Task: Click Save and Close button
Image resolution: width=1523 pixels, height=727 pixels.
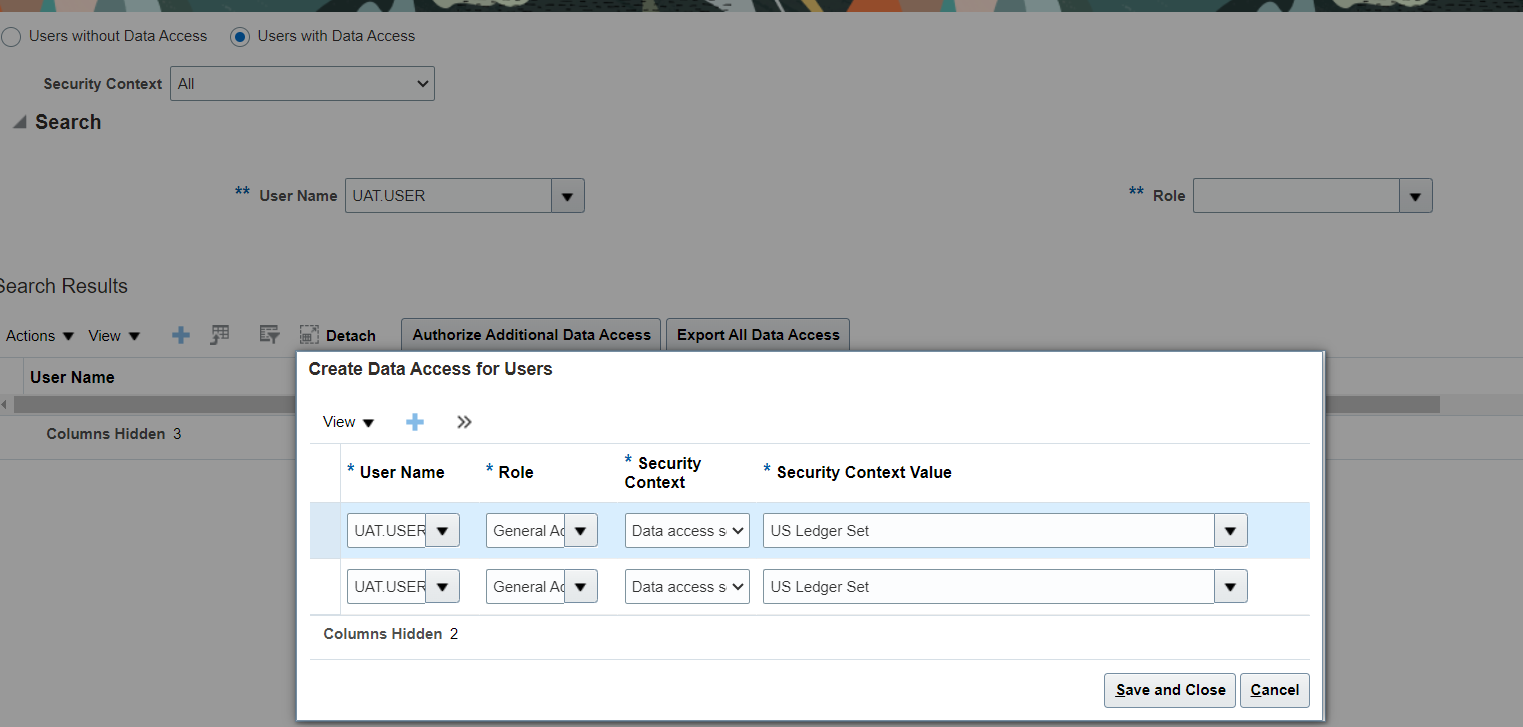Action: [1170, 690]
